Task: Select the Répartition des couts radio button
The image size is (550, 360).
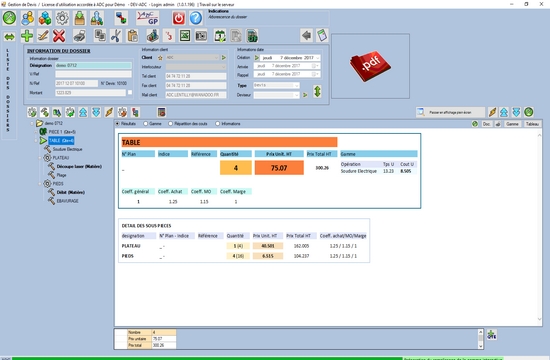Action: pyautogui.click(x=170, y=124)
